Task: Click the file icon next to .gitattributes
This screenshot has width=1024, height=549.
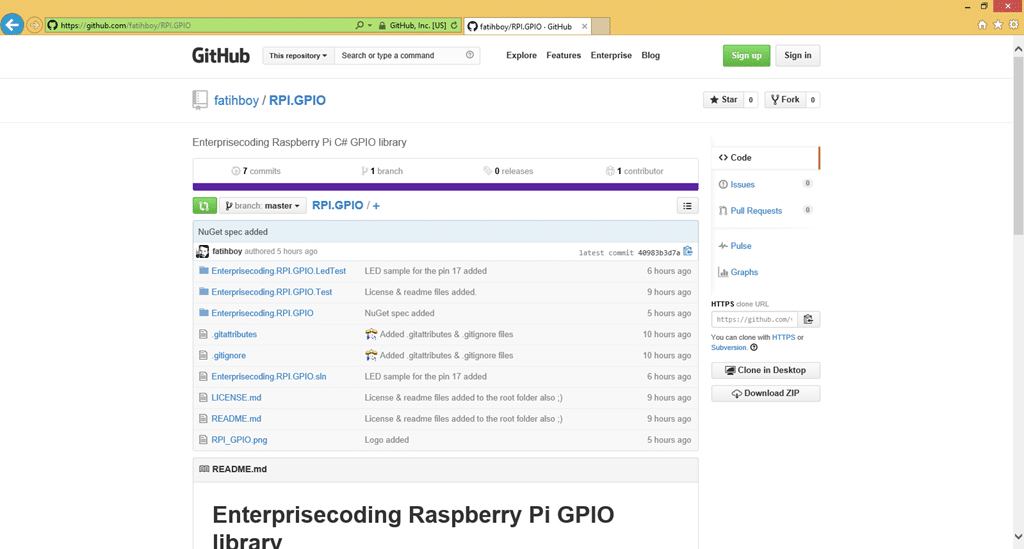Action: pyautogui.click(x=203, y=334)
